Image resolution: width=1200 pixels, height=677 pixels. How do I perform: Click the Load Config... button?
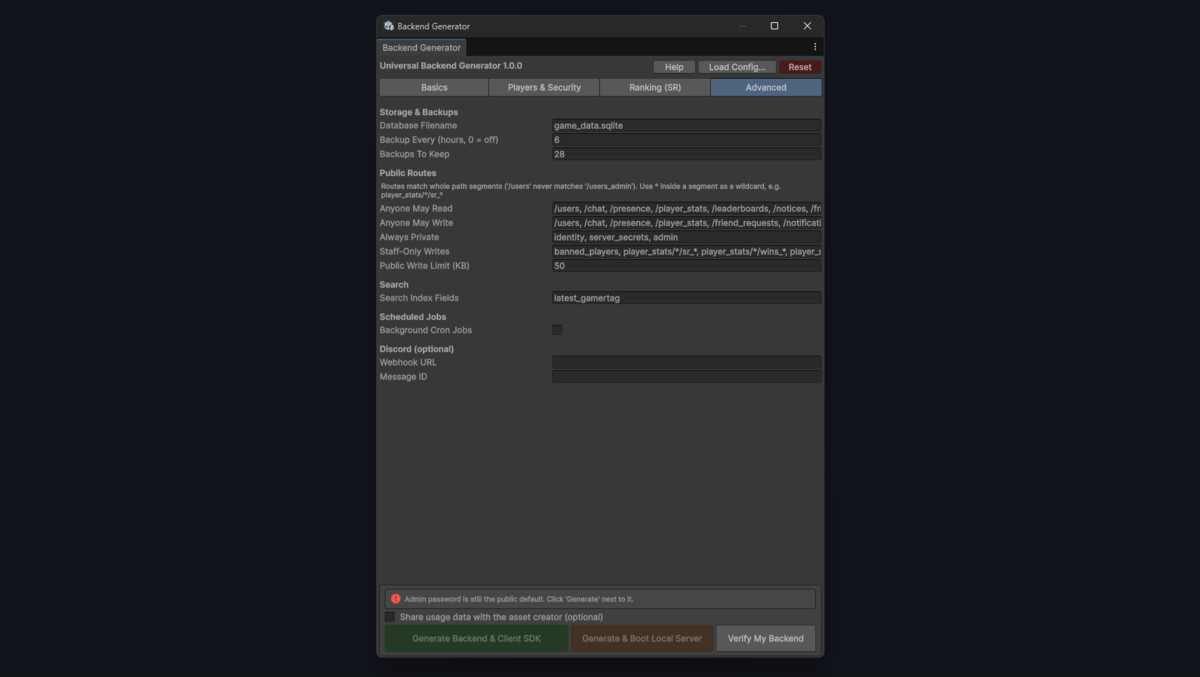737,67
